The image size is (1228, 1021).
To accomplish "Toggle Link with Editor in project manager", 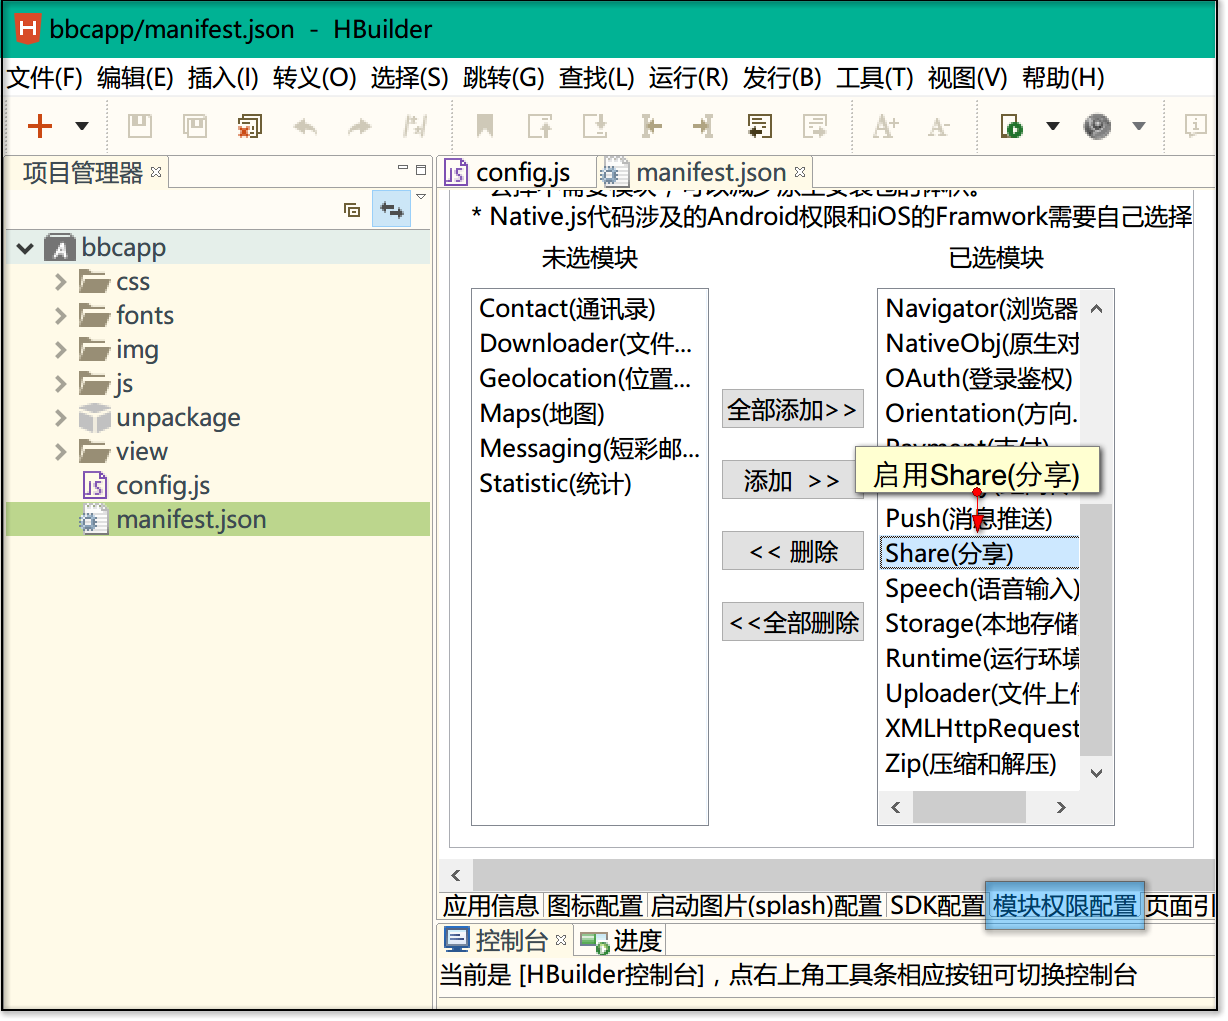I will [x=391, y=210].
